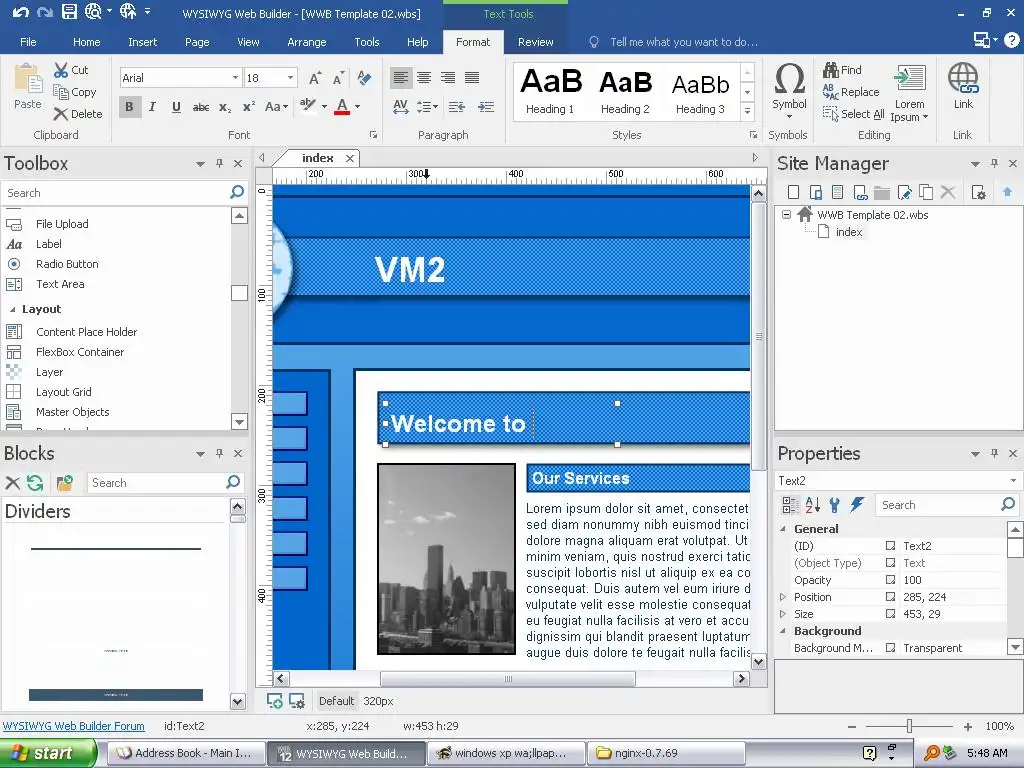Open the font color dropdown arrow
The width and height of the screenshot is (1024, 768).
[x=357, y=107]
